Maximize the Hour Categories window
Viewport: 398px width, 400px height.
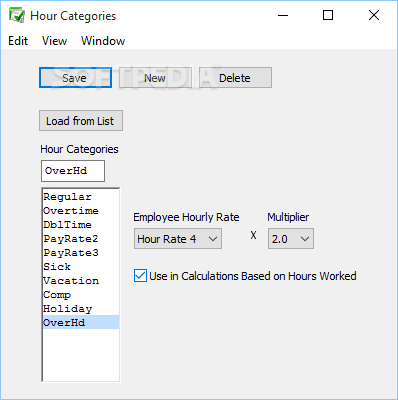[328, 15]
